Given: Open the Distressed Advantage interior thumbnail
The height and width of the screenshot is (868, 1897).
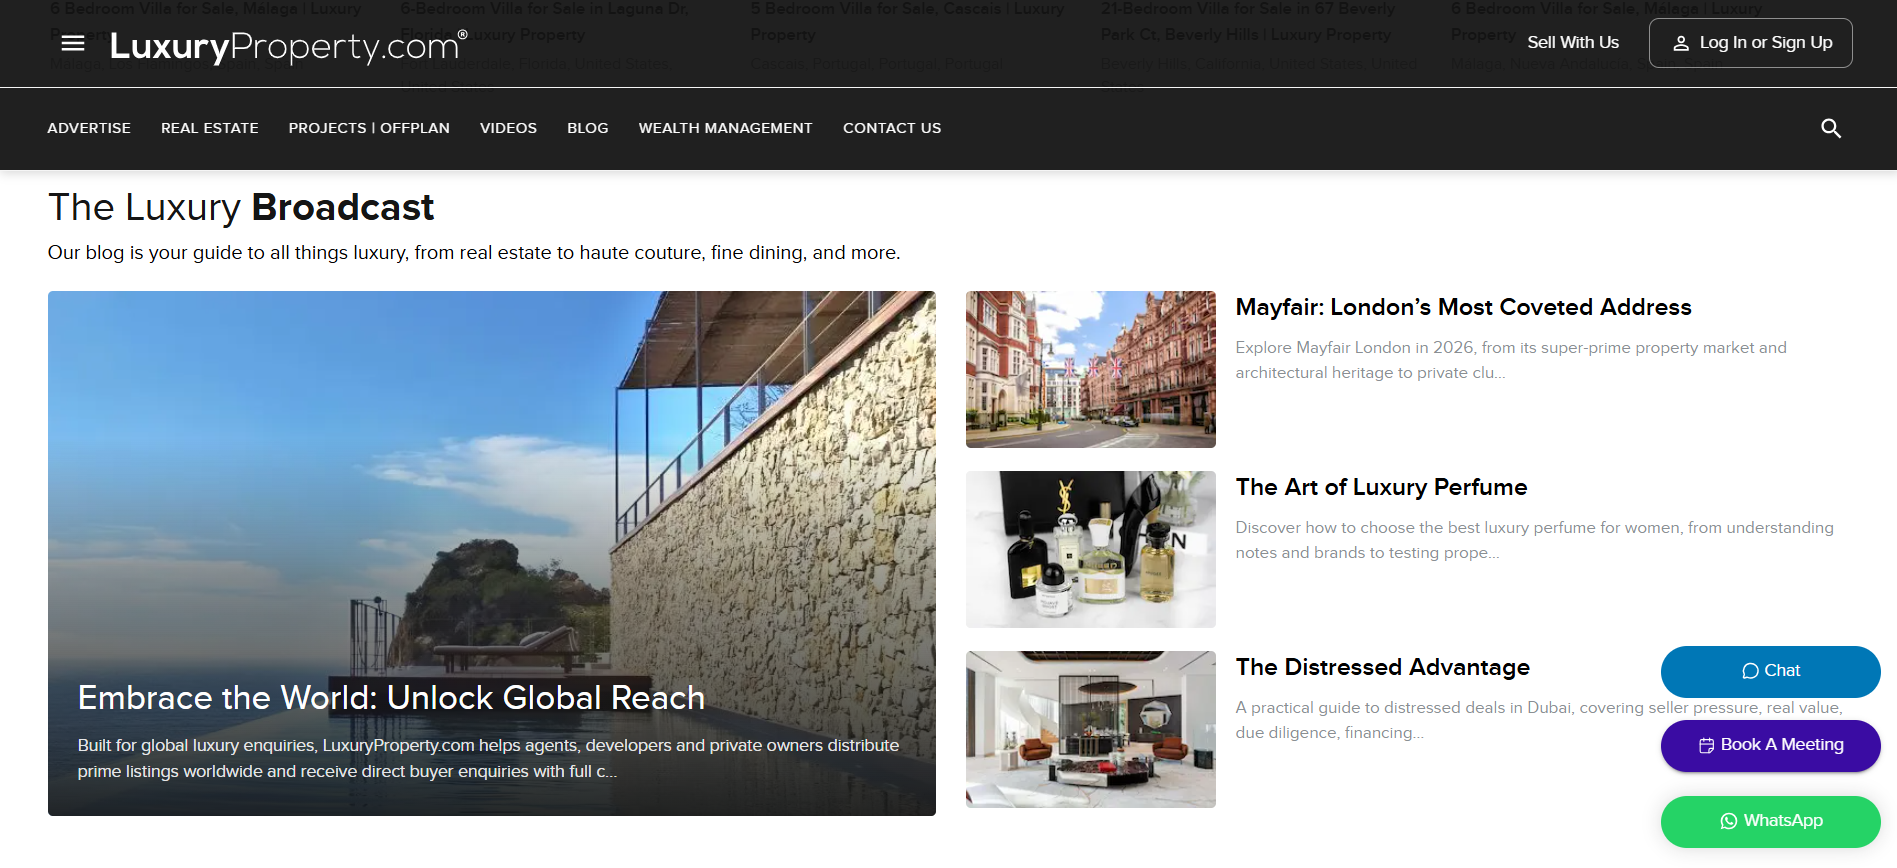Looking at the screenshot, I should click(x=1090, y=729).
